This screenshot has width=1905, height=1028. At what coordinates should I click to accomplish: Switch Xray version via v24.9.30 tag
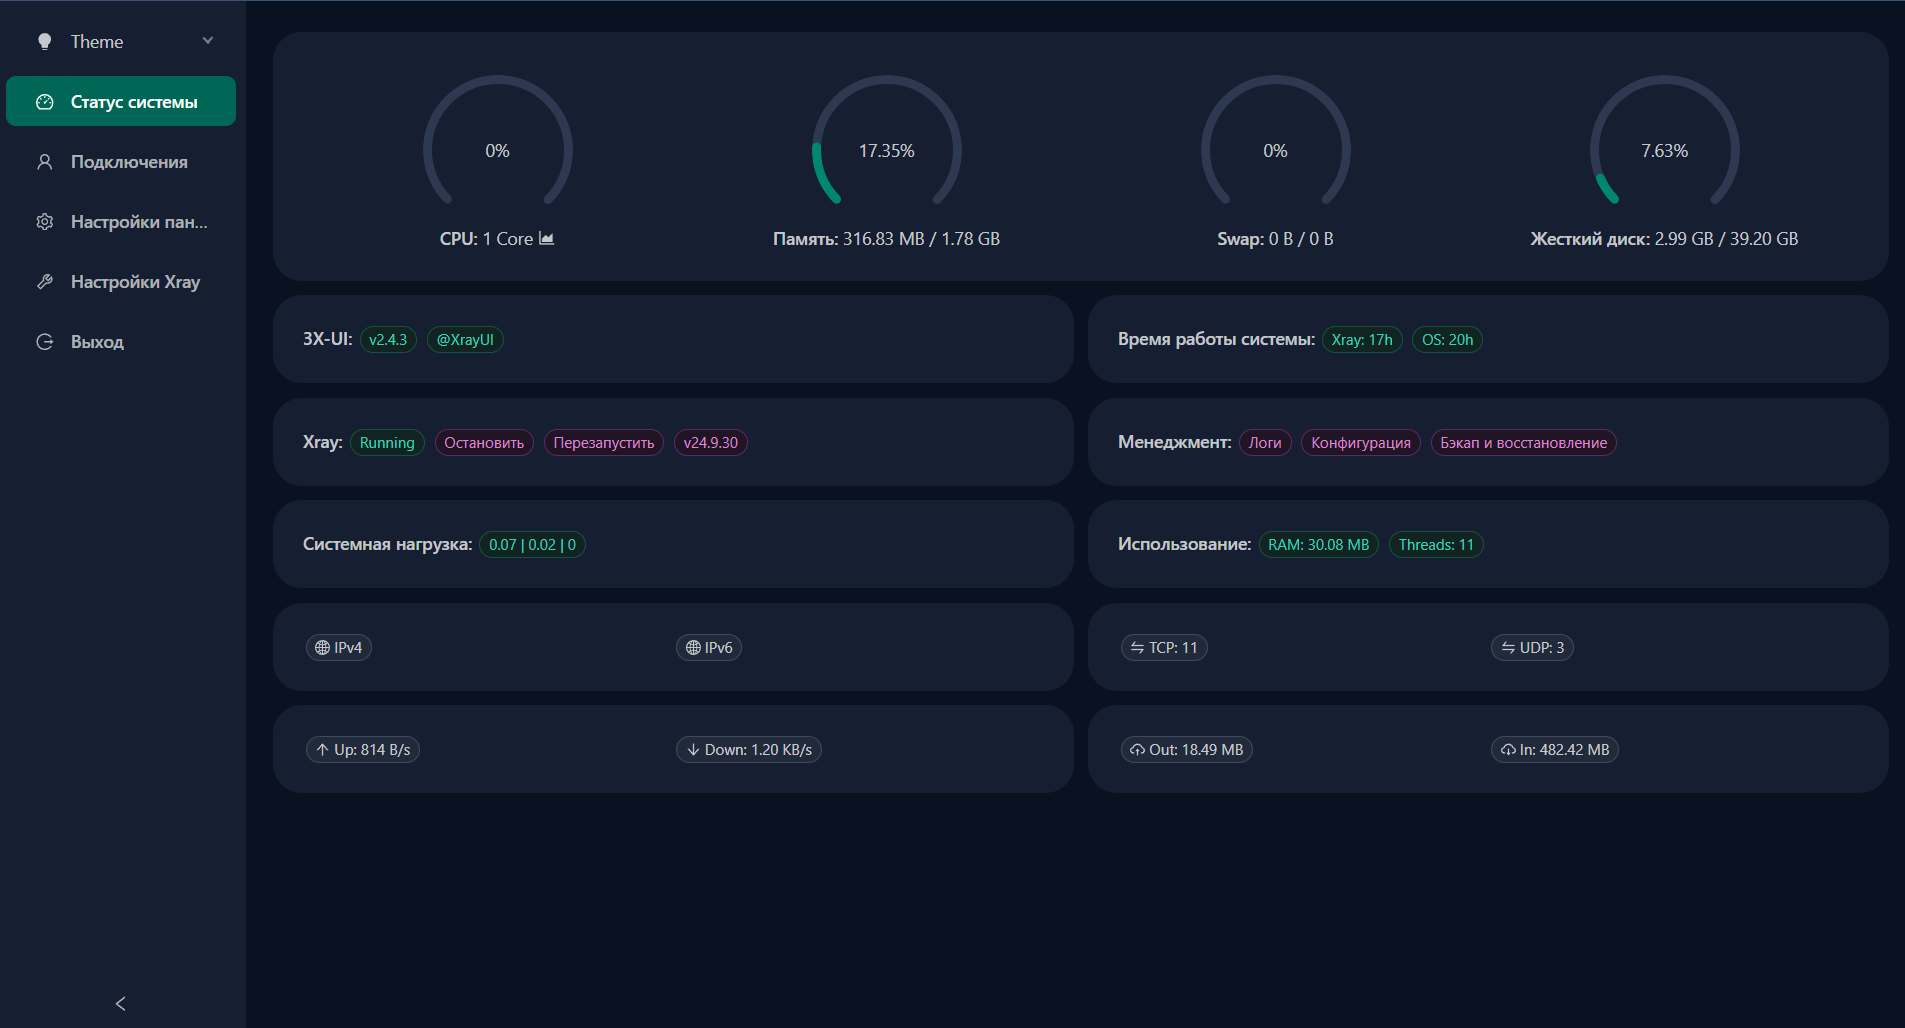tap(711, 442)
